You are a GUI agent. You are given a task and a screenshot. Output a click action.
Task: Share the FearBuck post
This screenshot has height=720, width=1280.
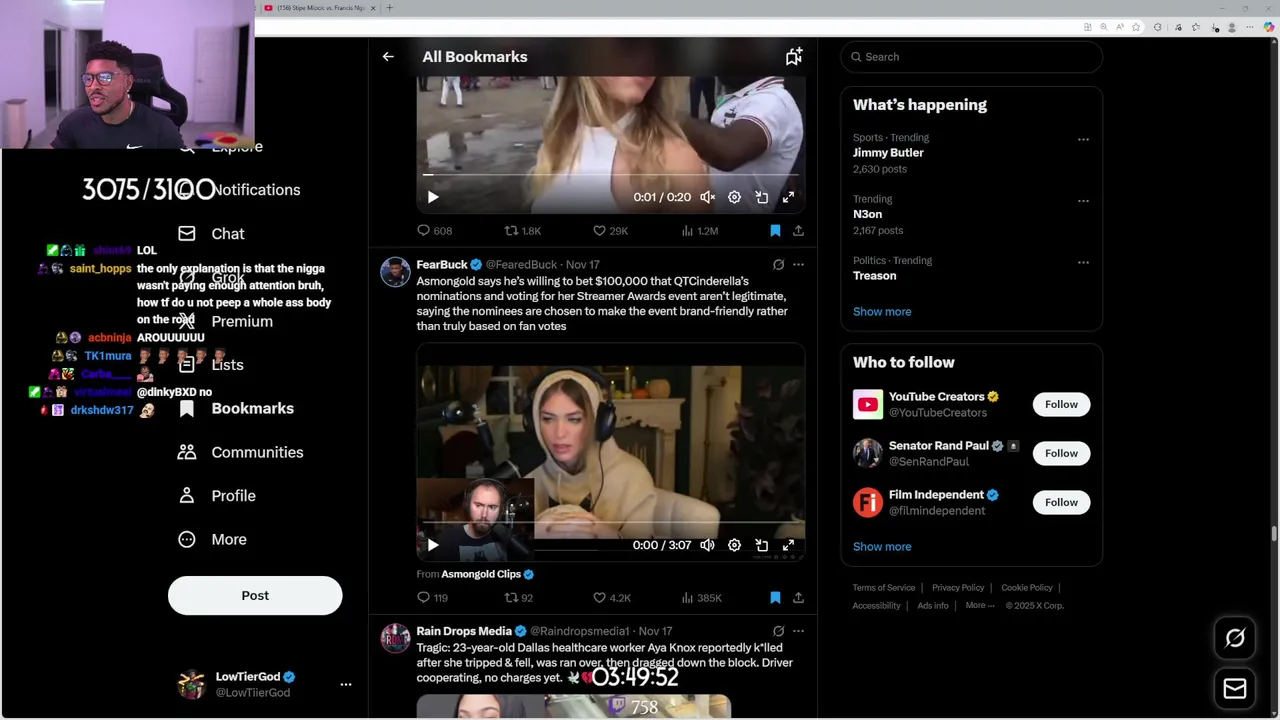click(798, 598)
